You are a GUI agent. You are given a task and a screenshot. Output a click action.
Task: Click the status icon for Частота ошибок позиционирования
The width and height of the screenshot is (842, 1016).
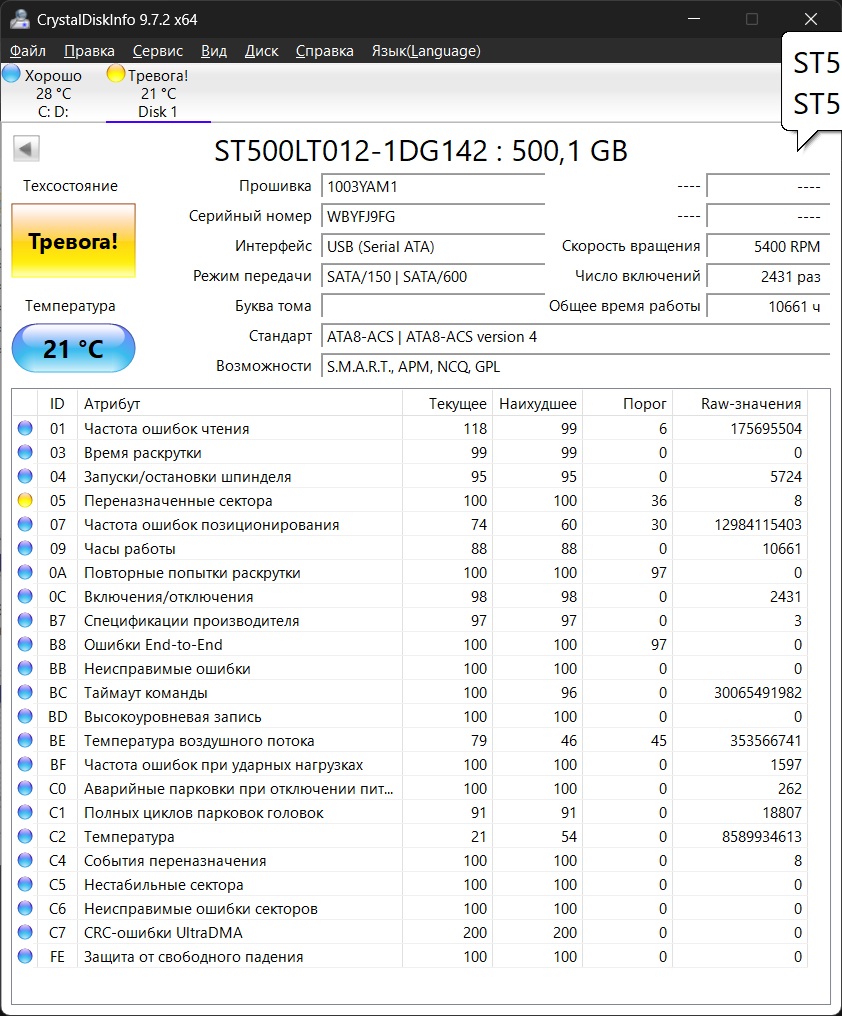pyautogui.click(x=25, y=524)
